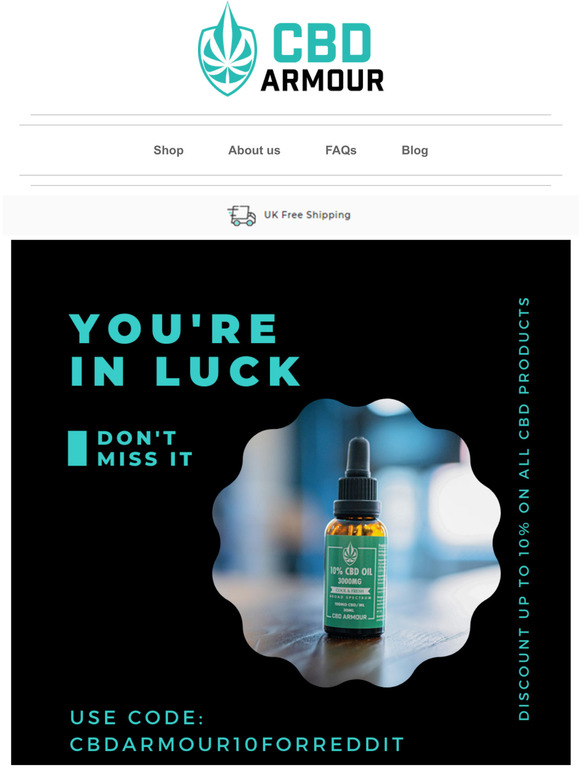Click the DON'T MISS IT text

point(145,448)
